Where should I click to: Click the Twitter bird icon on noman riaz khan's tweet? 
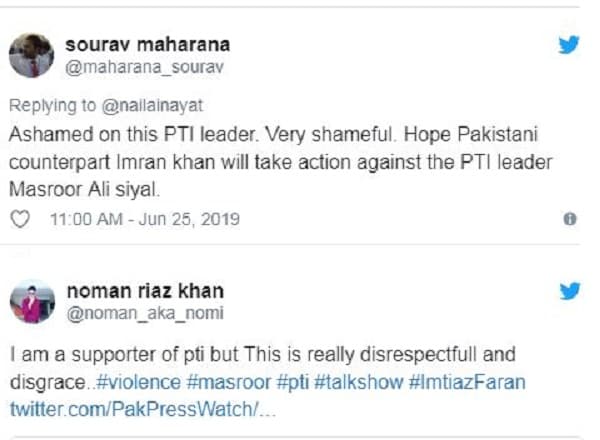pyautogui.click(x=569, y=291)
